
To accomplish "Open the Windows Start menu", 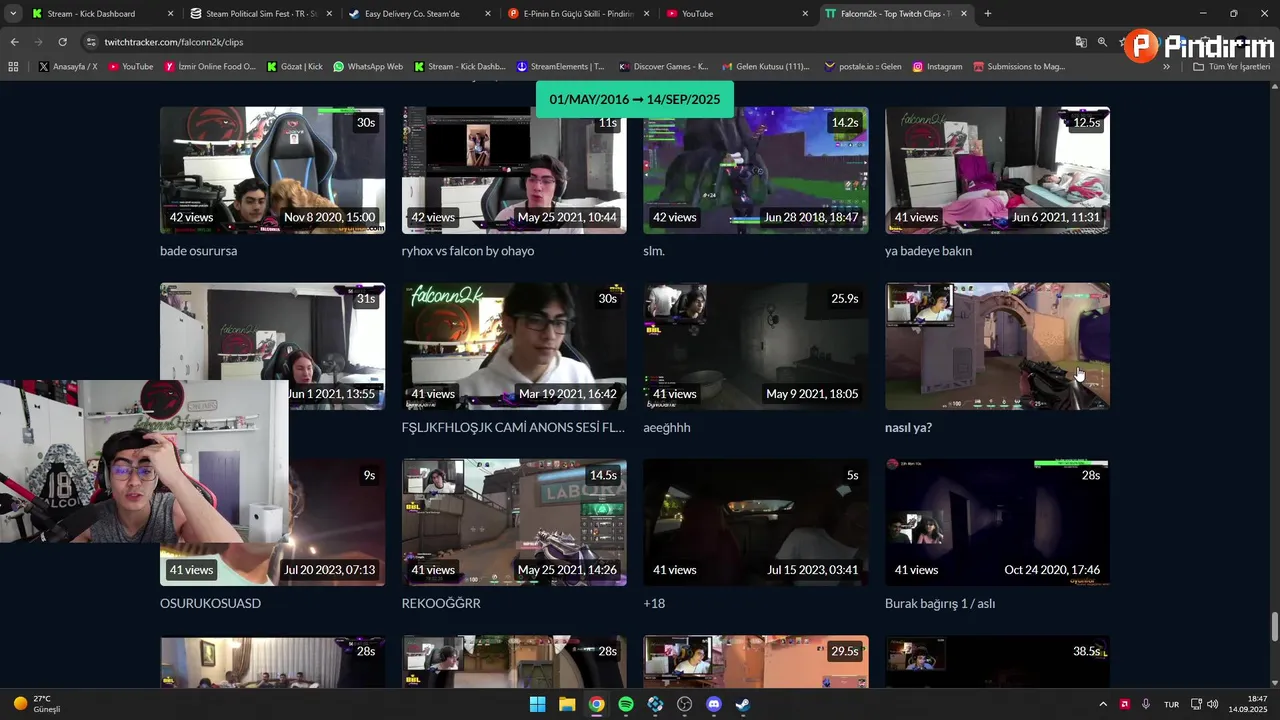I will coord(537,704).
